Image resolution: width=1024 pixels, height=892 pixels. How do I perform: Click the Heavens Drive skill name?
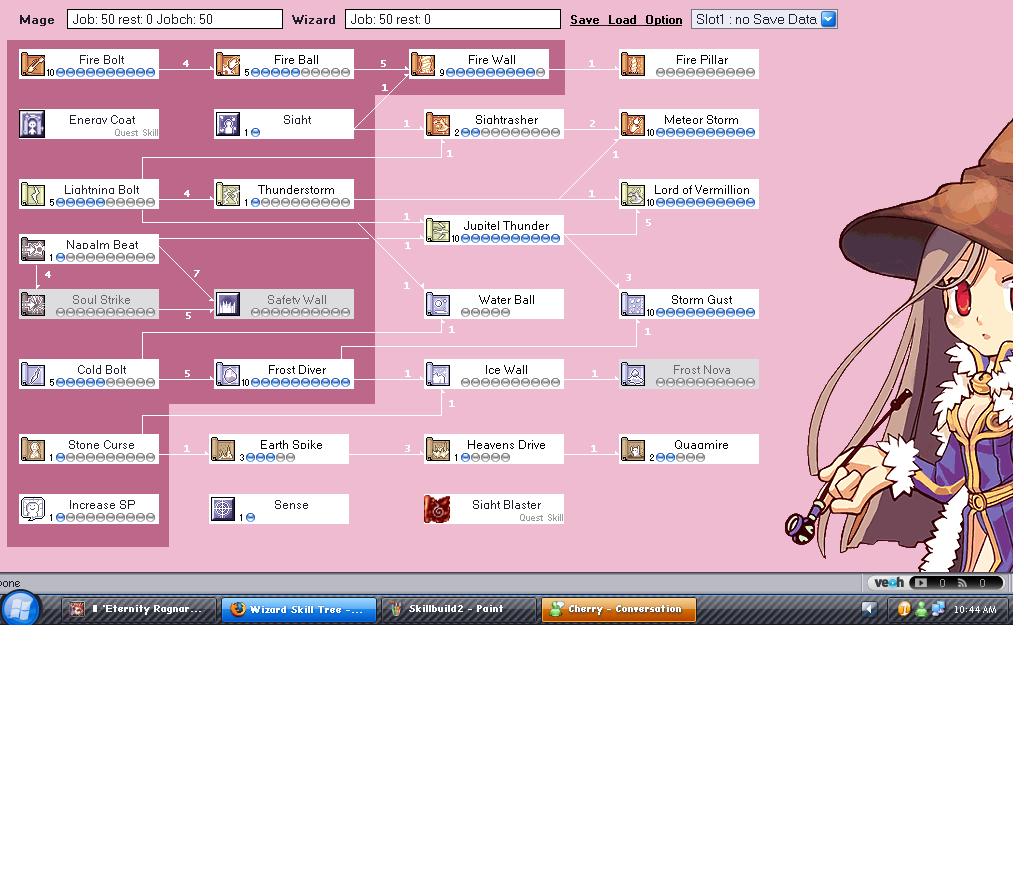(x=506, y=445)
